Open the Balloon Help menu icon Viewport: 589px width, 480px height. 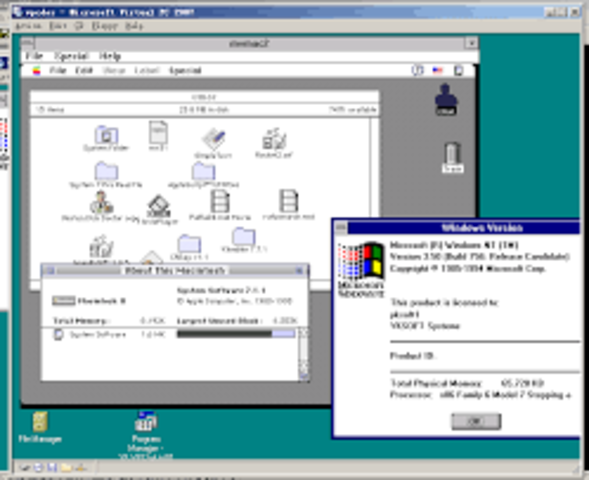coord(417,70)
